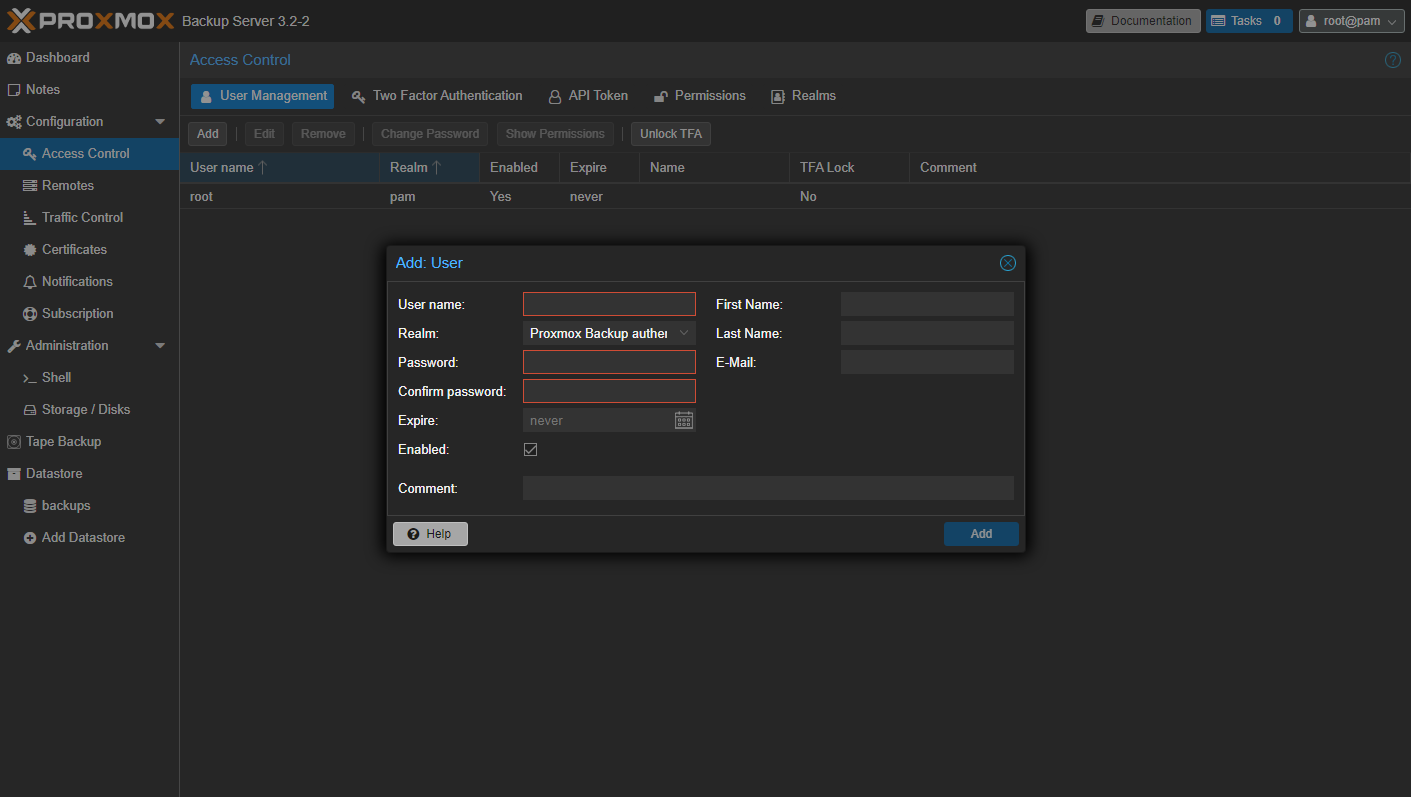1411x797 pixels.
Task: Toggle the Enabled checkbox
Action: click(531, 450)
